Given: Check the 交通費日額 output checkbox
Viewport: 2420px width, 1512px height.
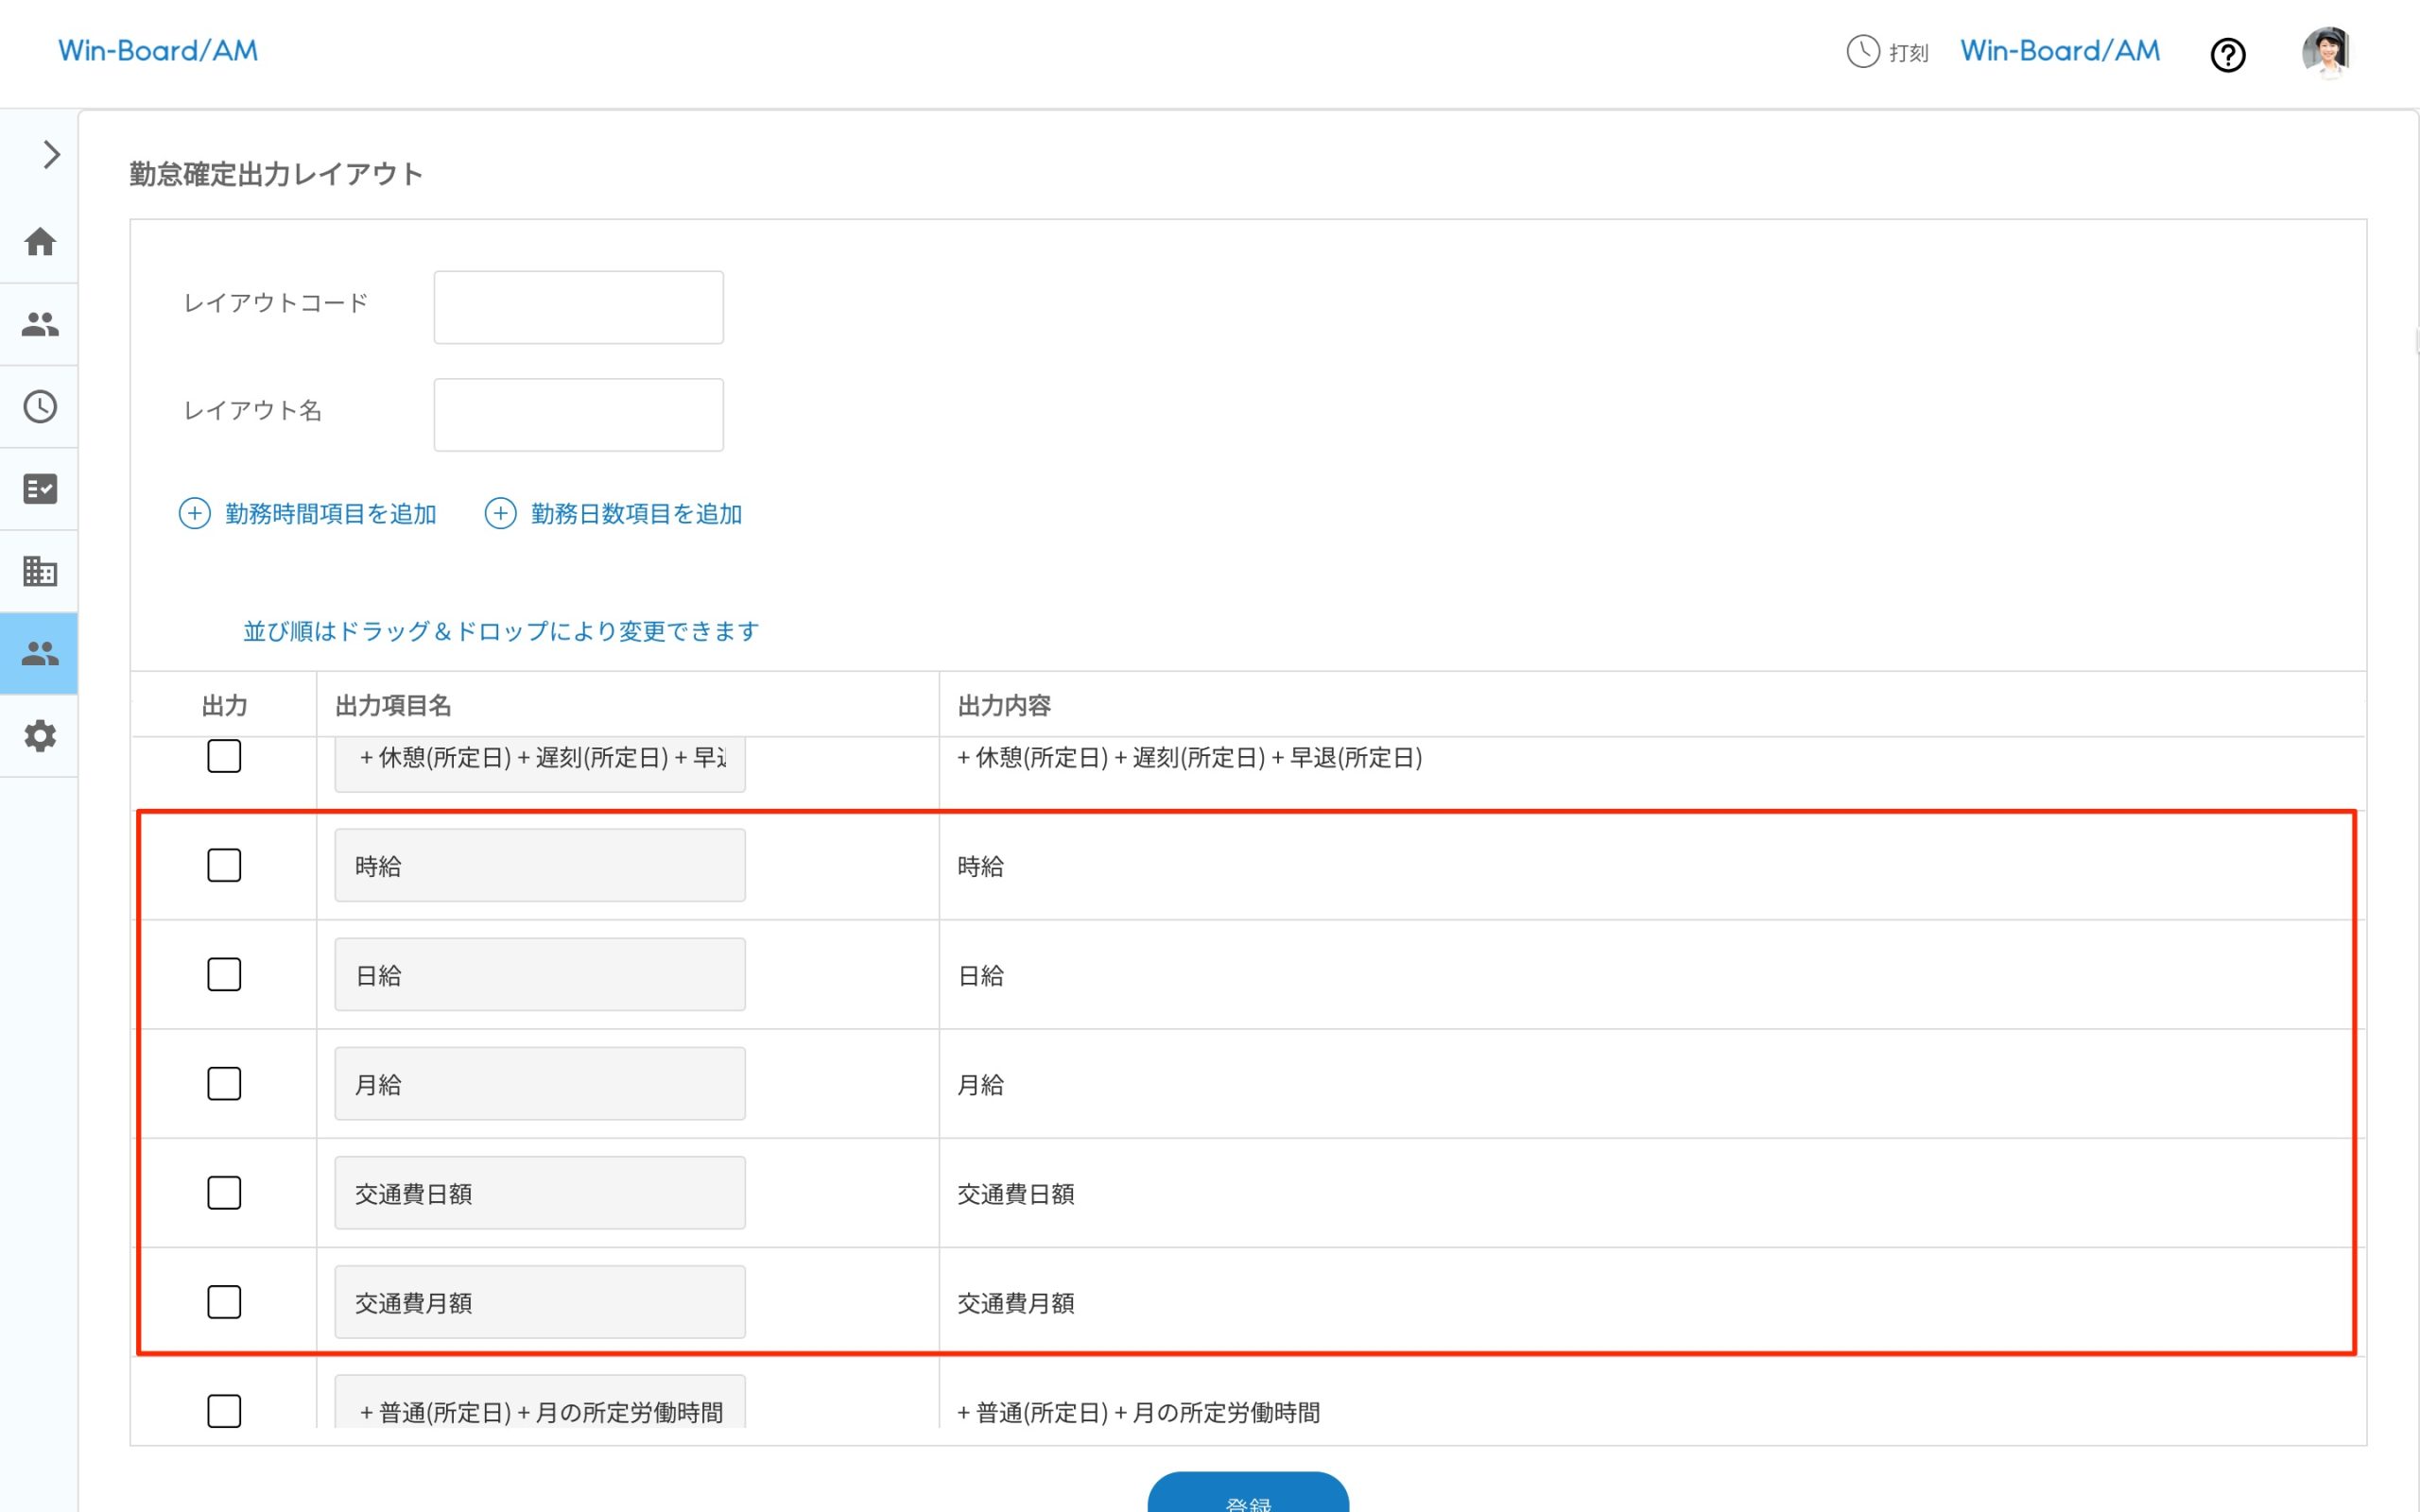Looking at the screenshot, I should 224,1192.
